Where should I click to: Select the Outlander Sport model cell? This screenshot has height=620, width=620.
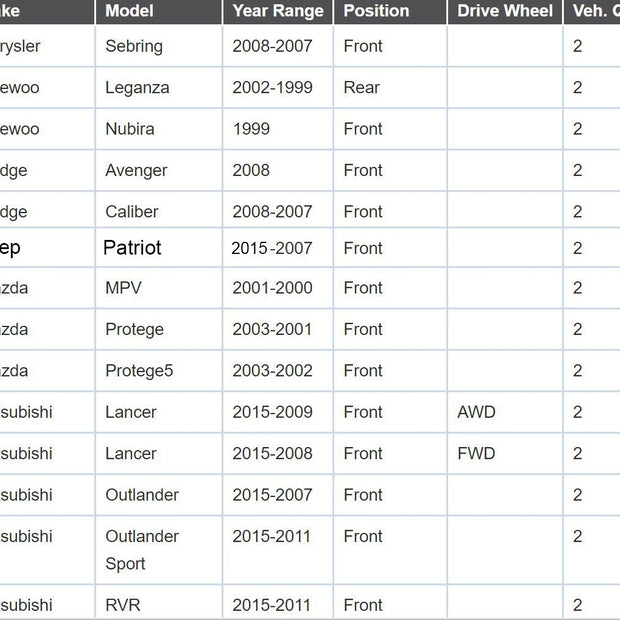[159, 550]
